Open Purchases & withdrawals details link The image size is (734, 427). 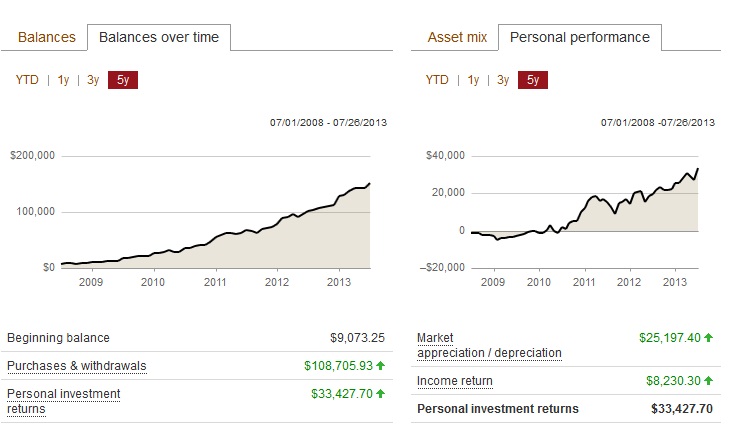click(x=77, y=366)
